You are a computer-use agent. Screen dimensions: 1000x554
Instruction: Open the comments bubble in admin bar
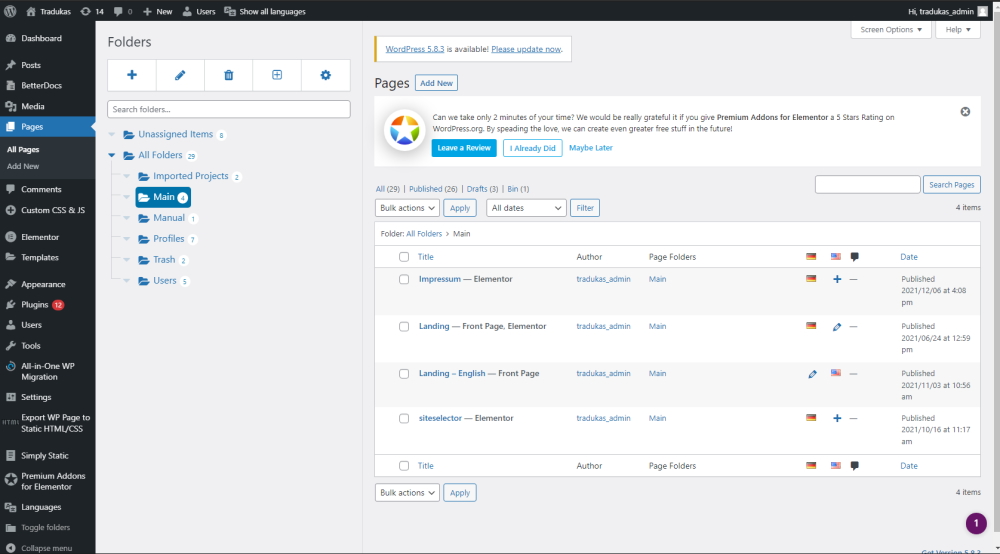click(x=122, y=11)
